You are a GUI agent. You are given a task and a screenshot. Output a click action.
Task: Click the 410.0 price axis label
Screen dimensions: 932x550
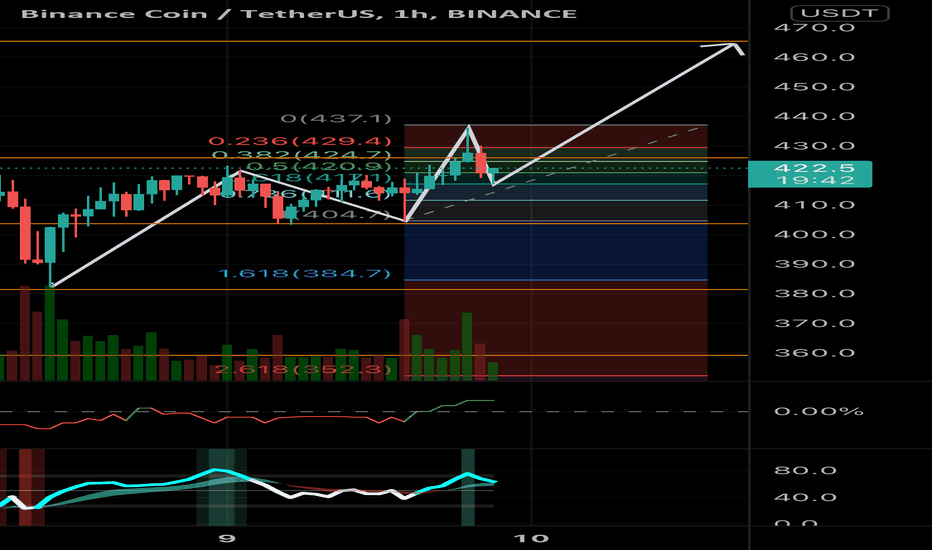(x=814, y=205)
